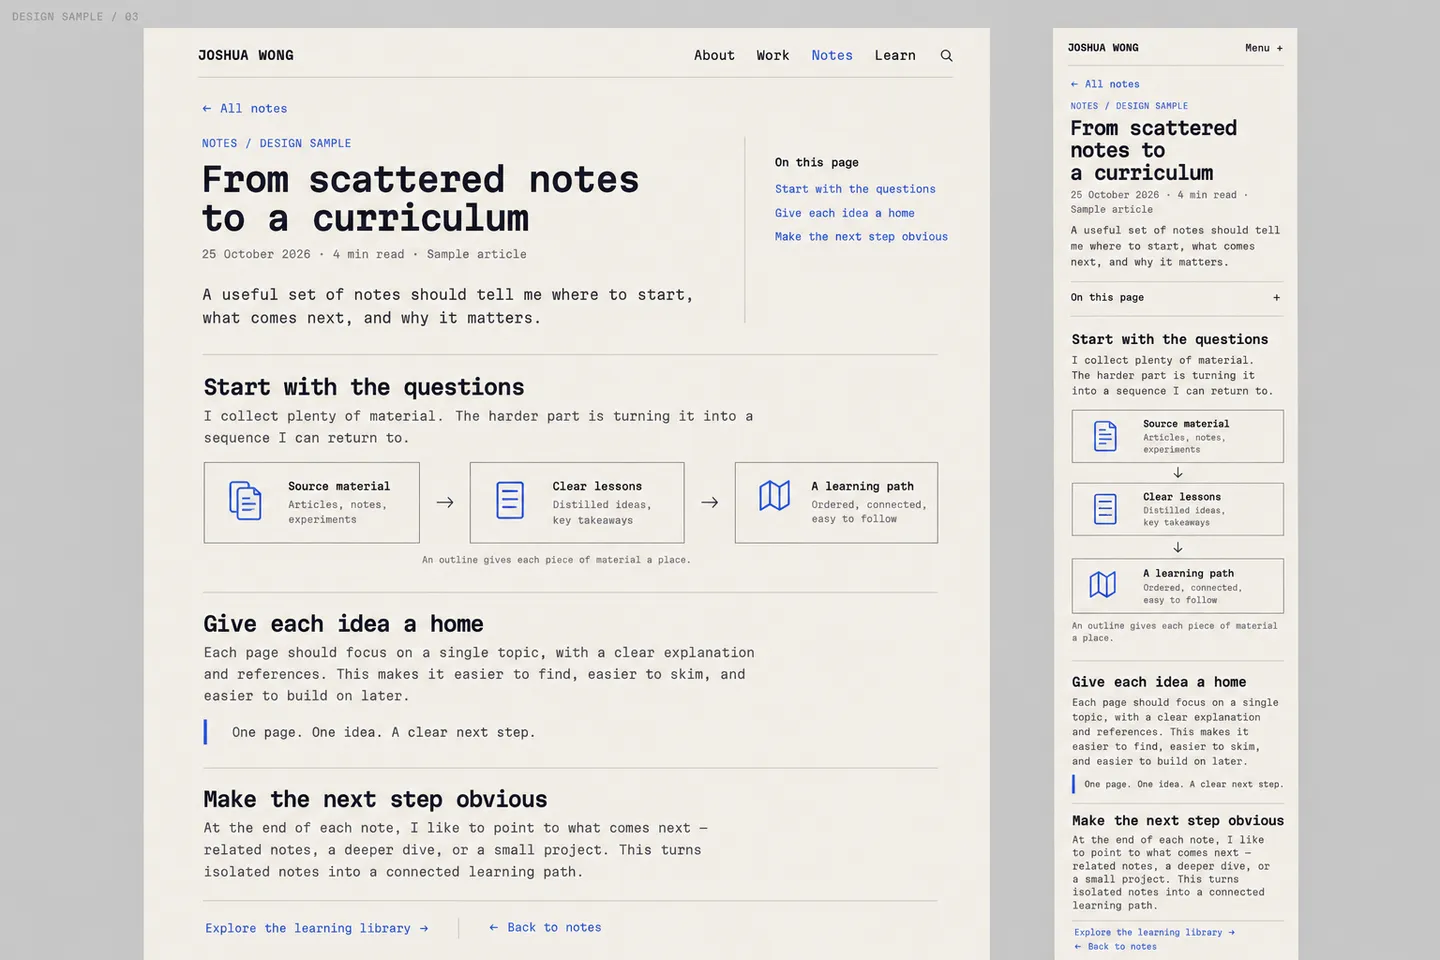Follow Explore the learning library link on desktop
The width and height of the screenshot is (1440, 960).
pyautogui.click(x=317, y=928)
